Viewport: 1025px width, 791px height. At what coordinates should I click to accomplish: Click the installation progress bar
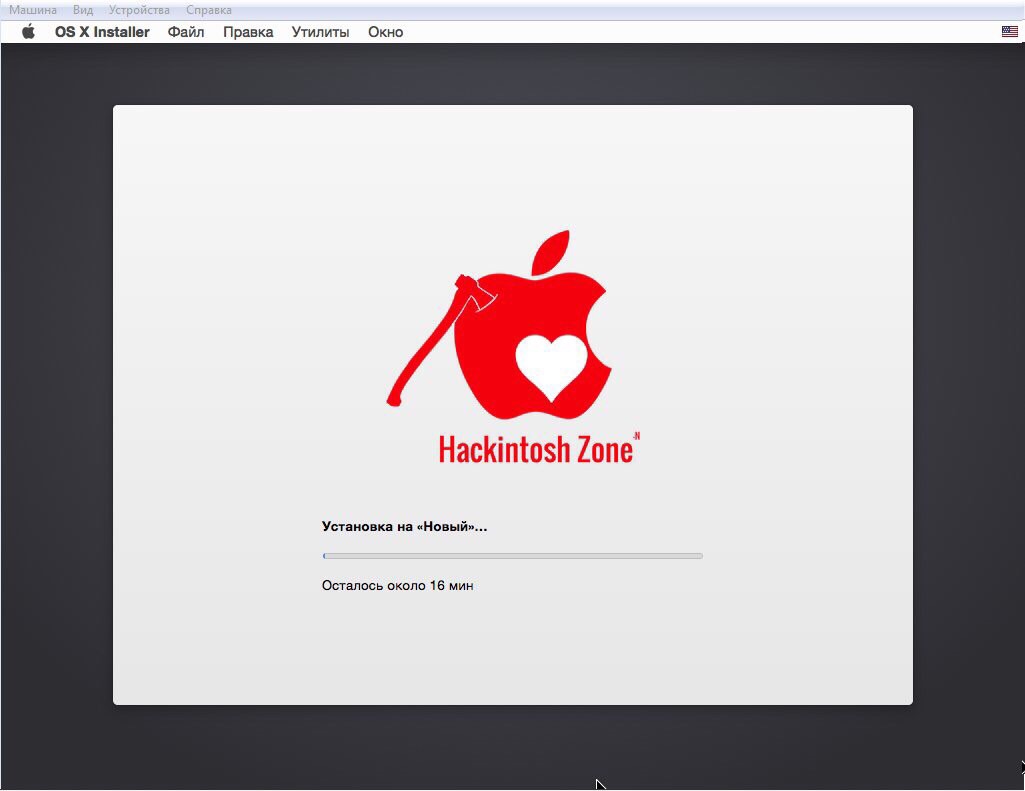512,556
